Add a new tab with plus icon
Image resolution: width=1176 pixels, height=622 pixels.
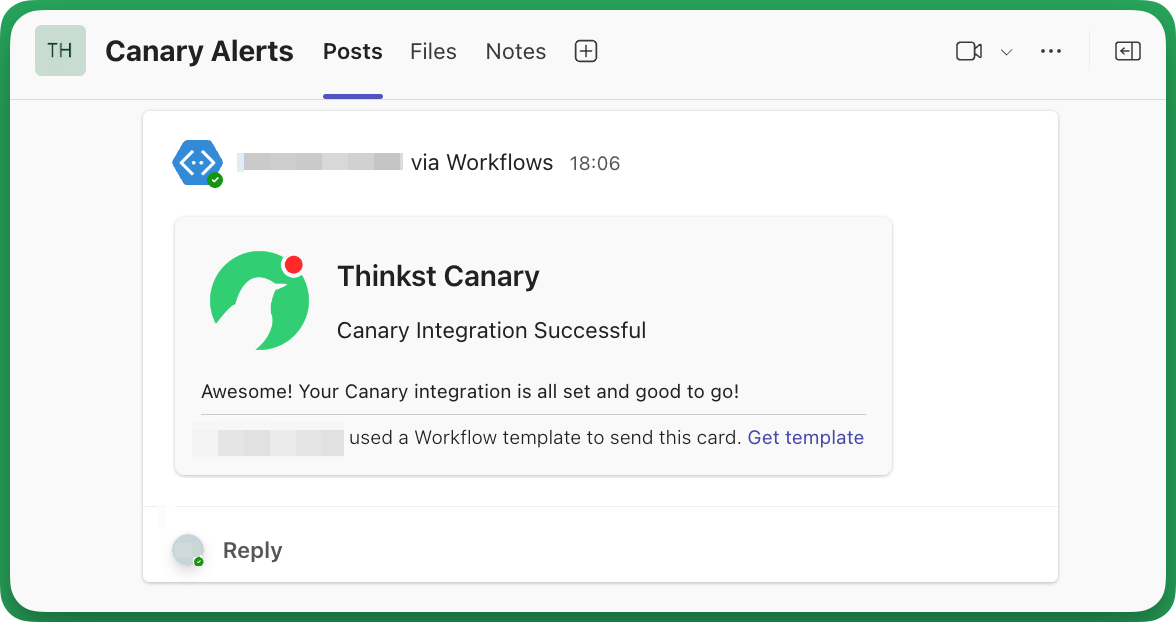click(x=586, y=51)
